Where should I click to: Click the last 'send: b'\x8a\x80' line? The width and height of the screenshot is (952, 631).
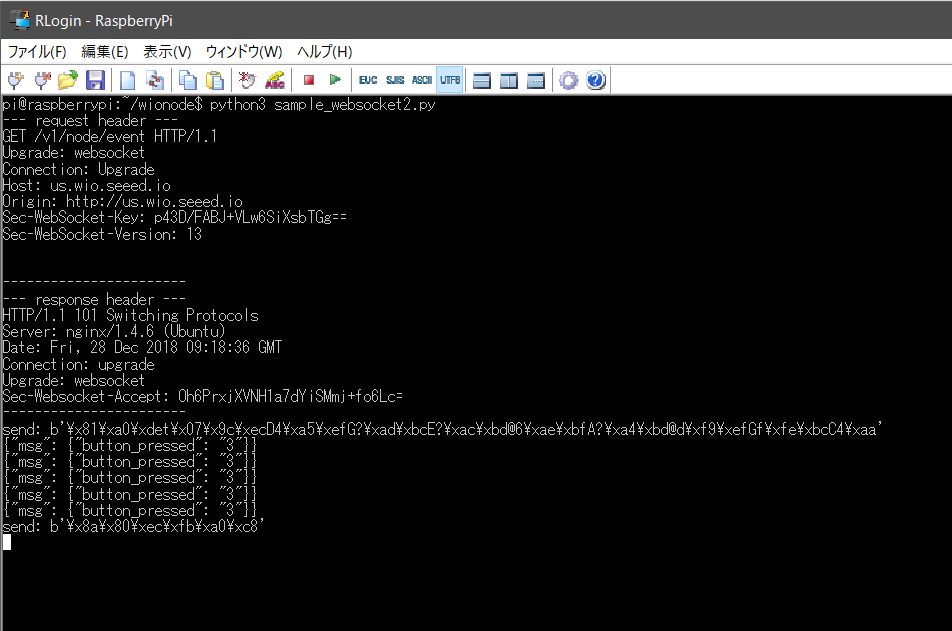[133, 527]
